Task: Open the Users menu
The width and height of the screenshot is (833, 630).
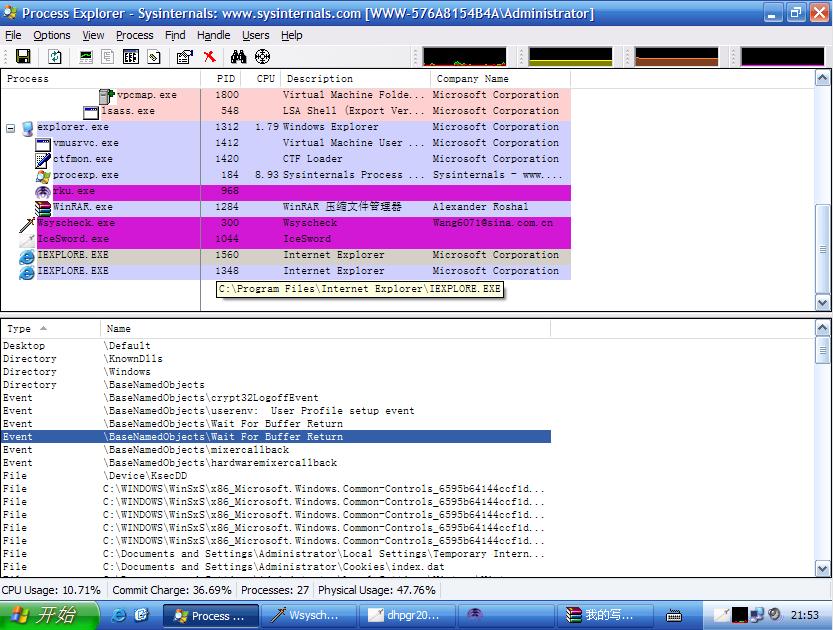Action: pos(256,35)
